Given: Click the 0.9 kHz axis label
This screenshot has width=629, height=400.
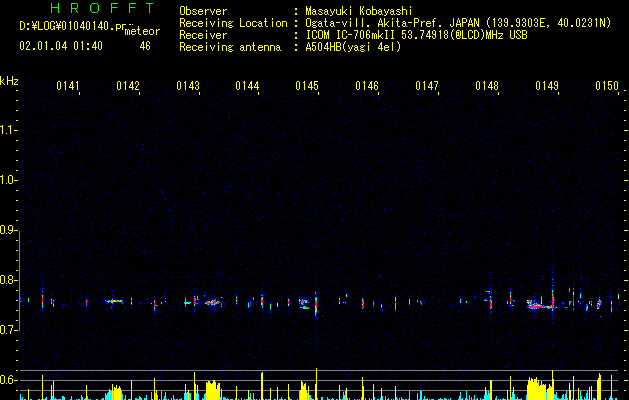Looking at the screenshot, I should (x=8, y=230).
